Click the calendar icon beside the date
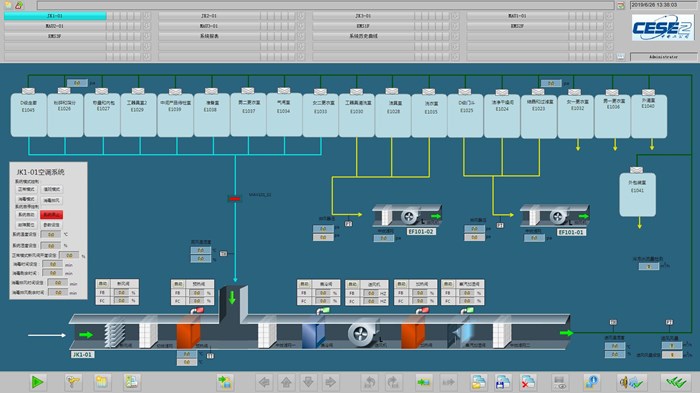The height and width of the screenshot is (393, 700). 621,5
